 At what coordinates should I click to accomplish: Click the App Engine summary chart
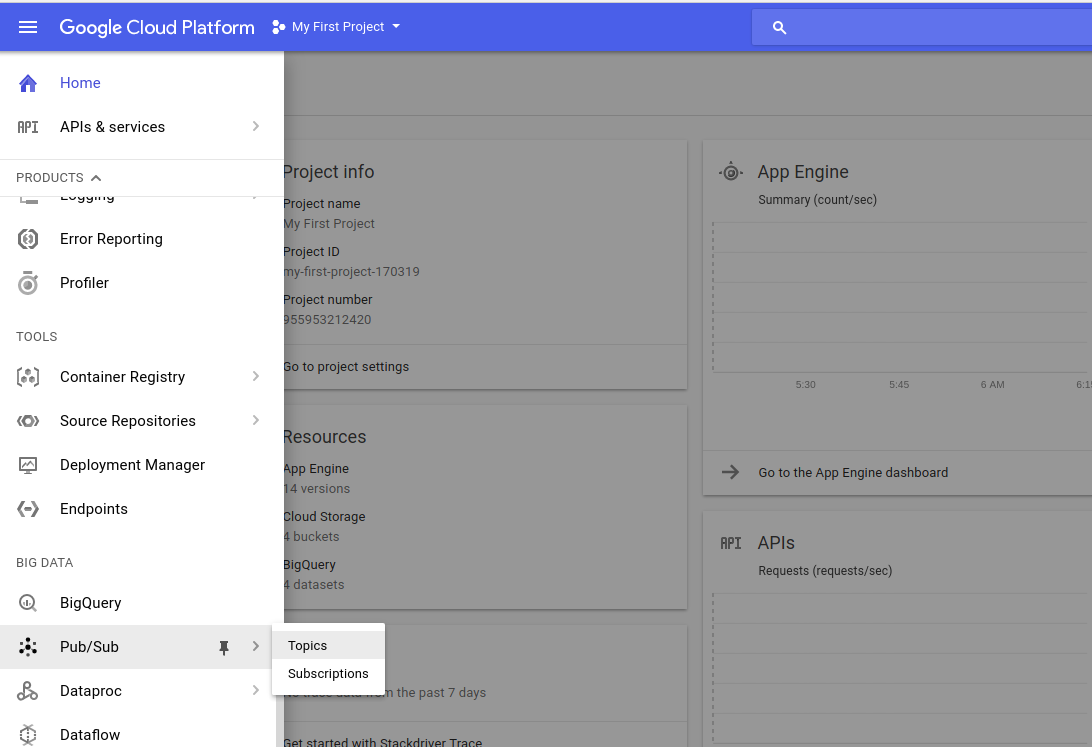902,298
